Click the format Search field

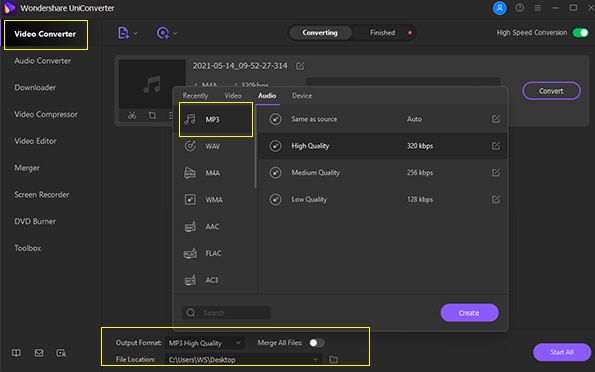point(227,313)
